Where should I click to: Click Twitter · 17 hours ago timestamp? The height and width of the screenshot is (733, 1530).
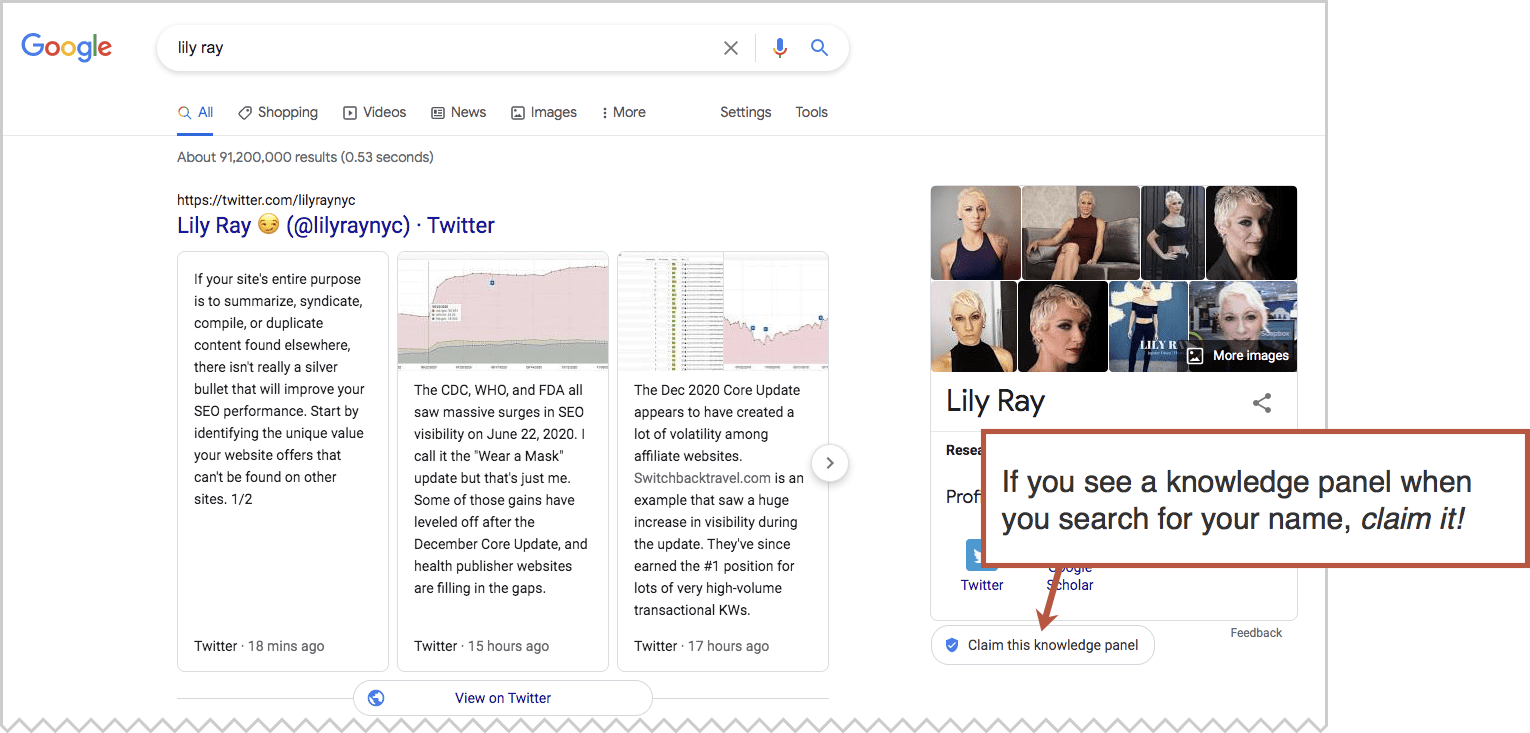click(702, 646)
